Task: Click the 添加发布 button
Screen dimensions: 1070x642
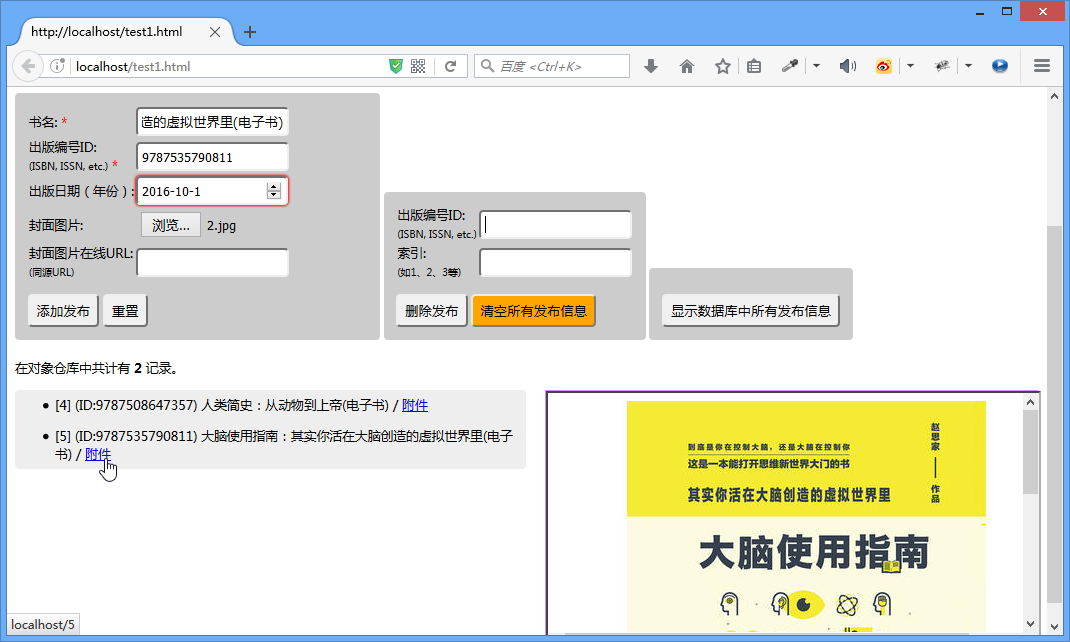Action: point(63,311)
